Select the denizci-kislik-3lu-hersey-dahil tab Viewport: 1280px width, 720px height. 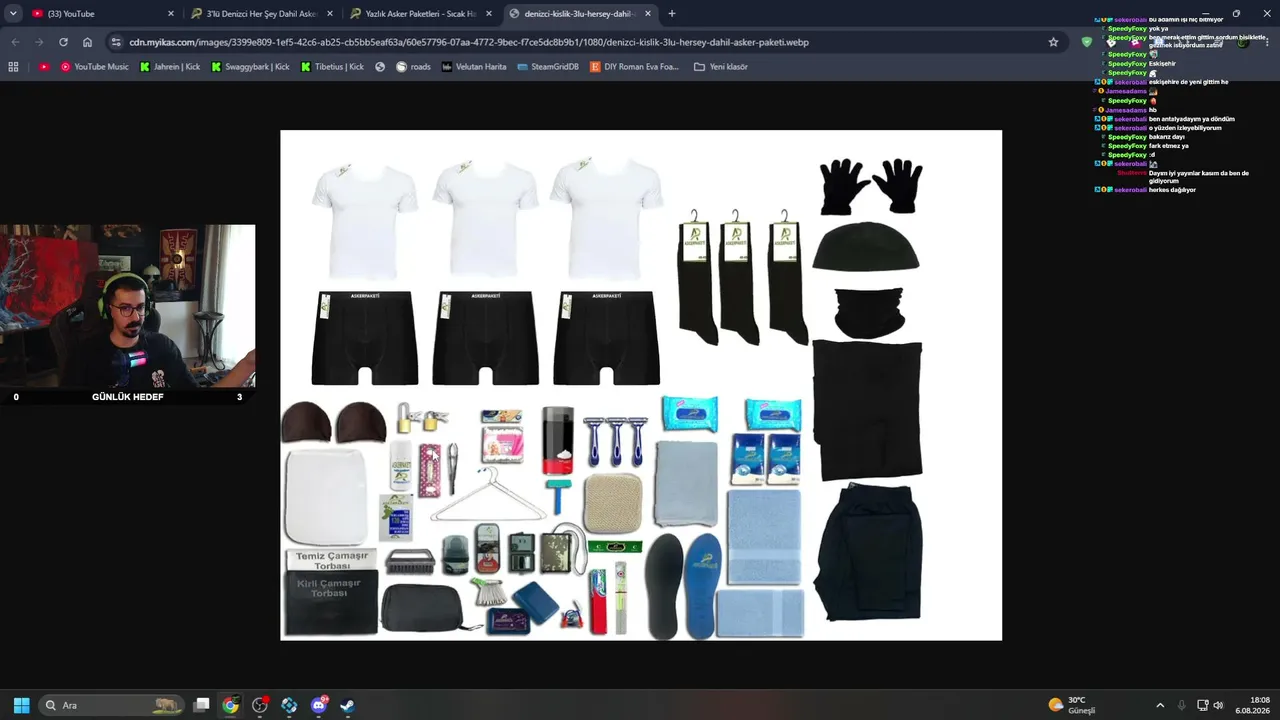tap(580, 14)
